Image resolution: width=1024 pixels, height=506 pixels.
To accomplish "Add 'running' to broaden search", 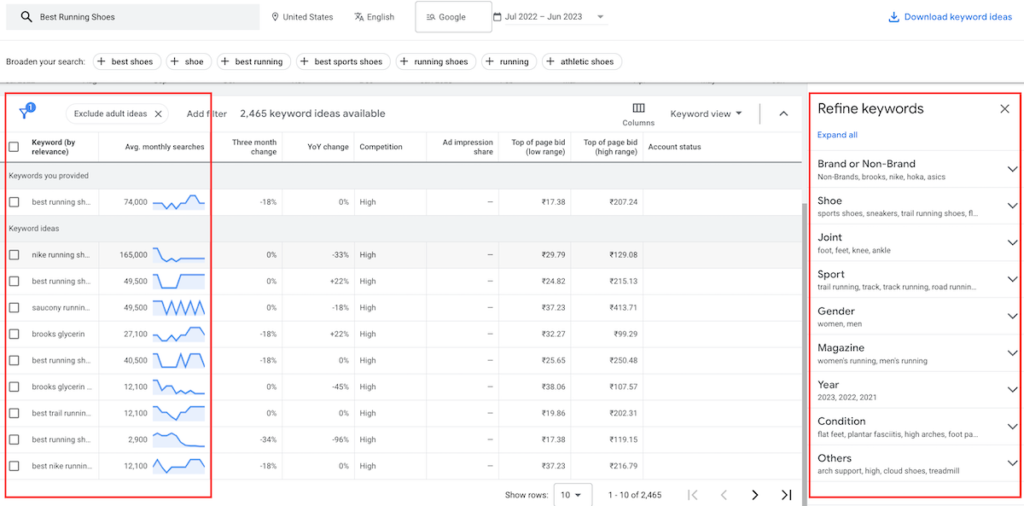I will (x=509, y=61).
